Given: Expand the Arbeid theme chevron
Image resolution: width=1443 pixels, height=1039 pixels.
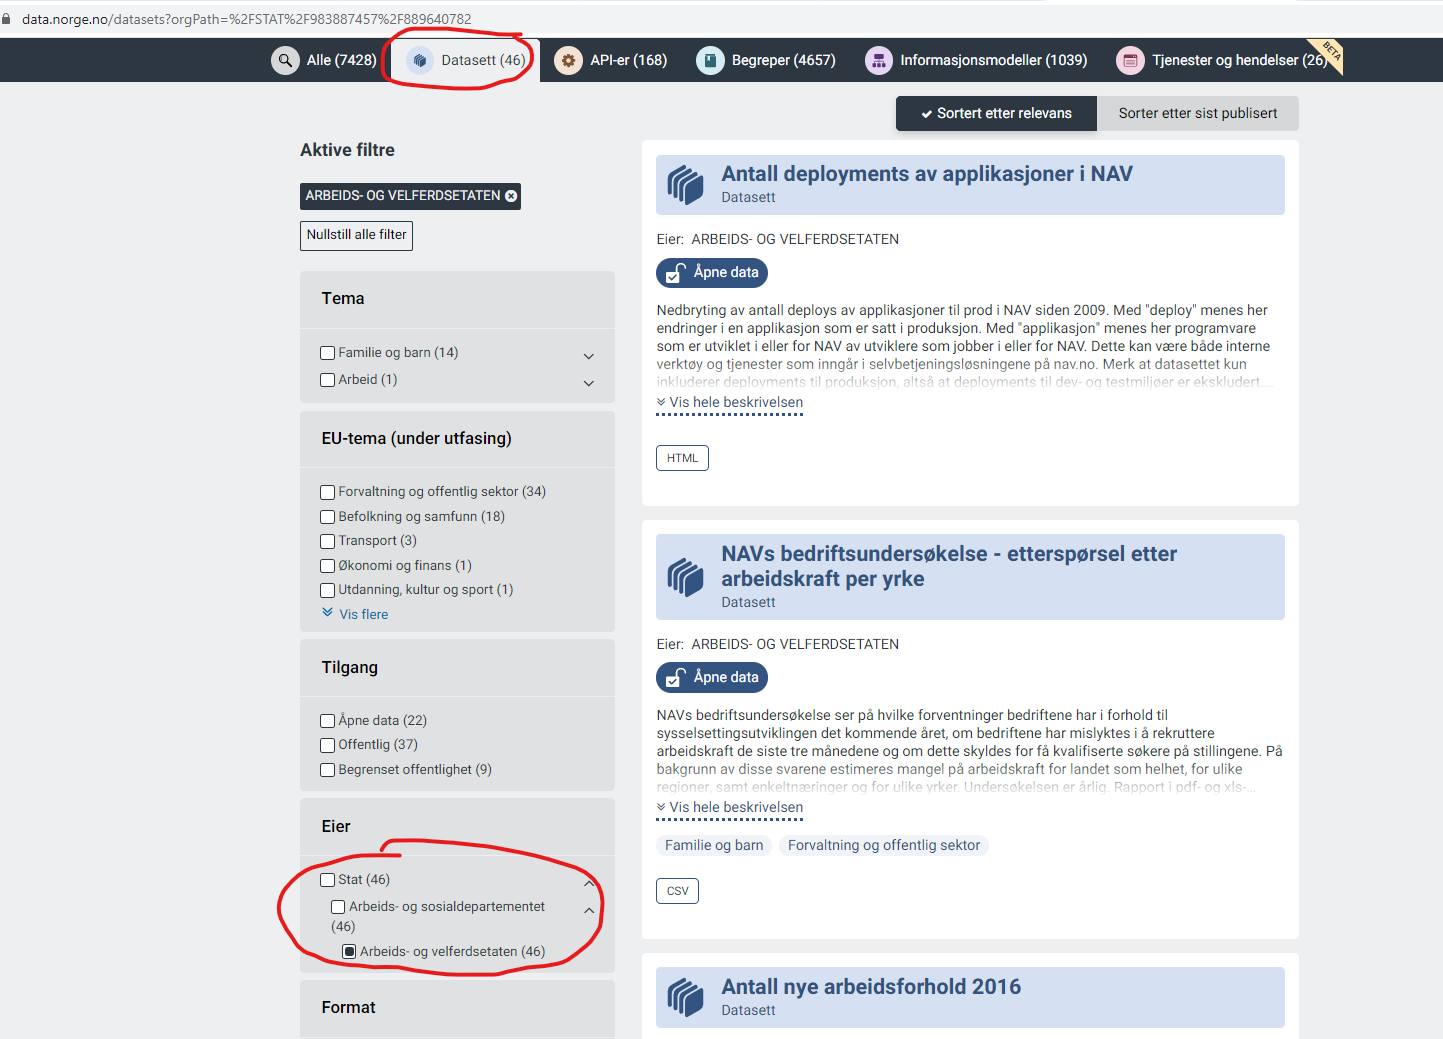Looking at the screenshot, I should pos(588,383).
